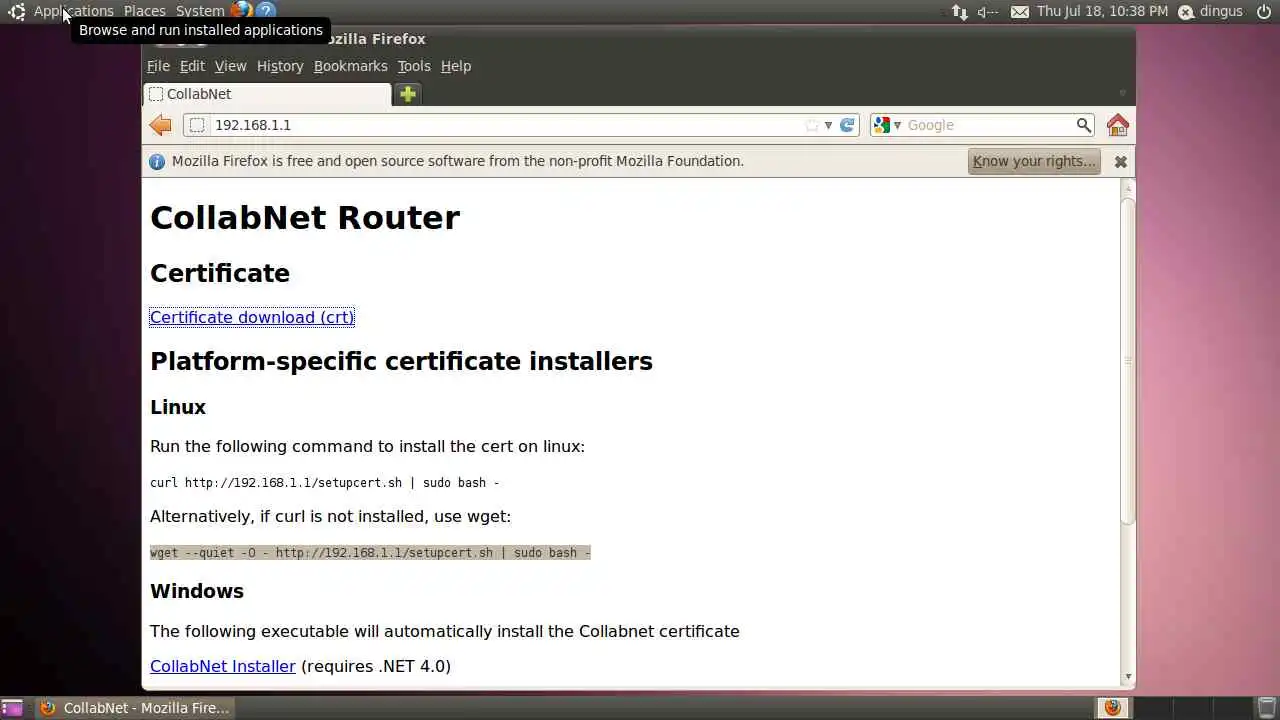Run search with the magnifier icon
Image resolution: width=1280 pixels, height=720 pixels.
pos(1083,125)
